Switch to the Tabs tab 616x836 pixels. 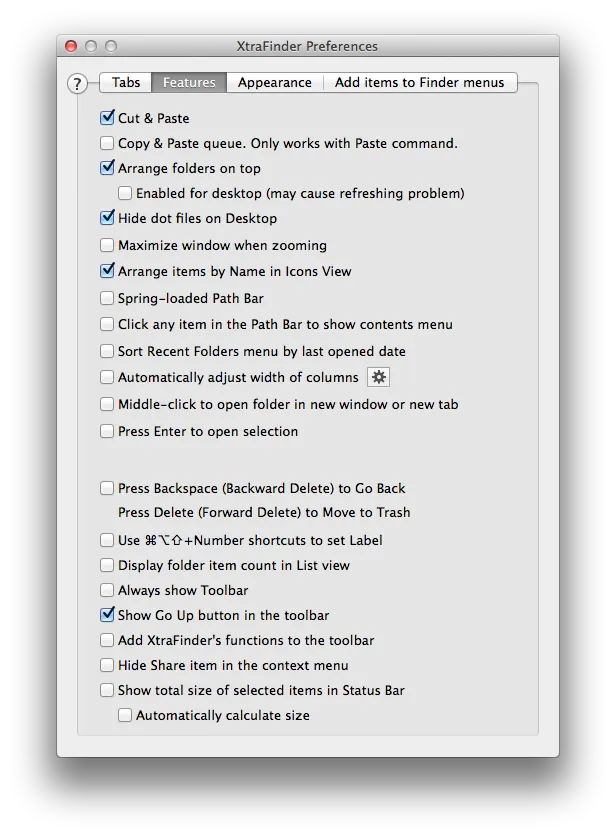tap(126, 82)
